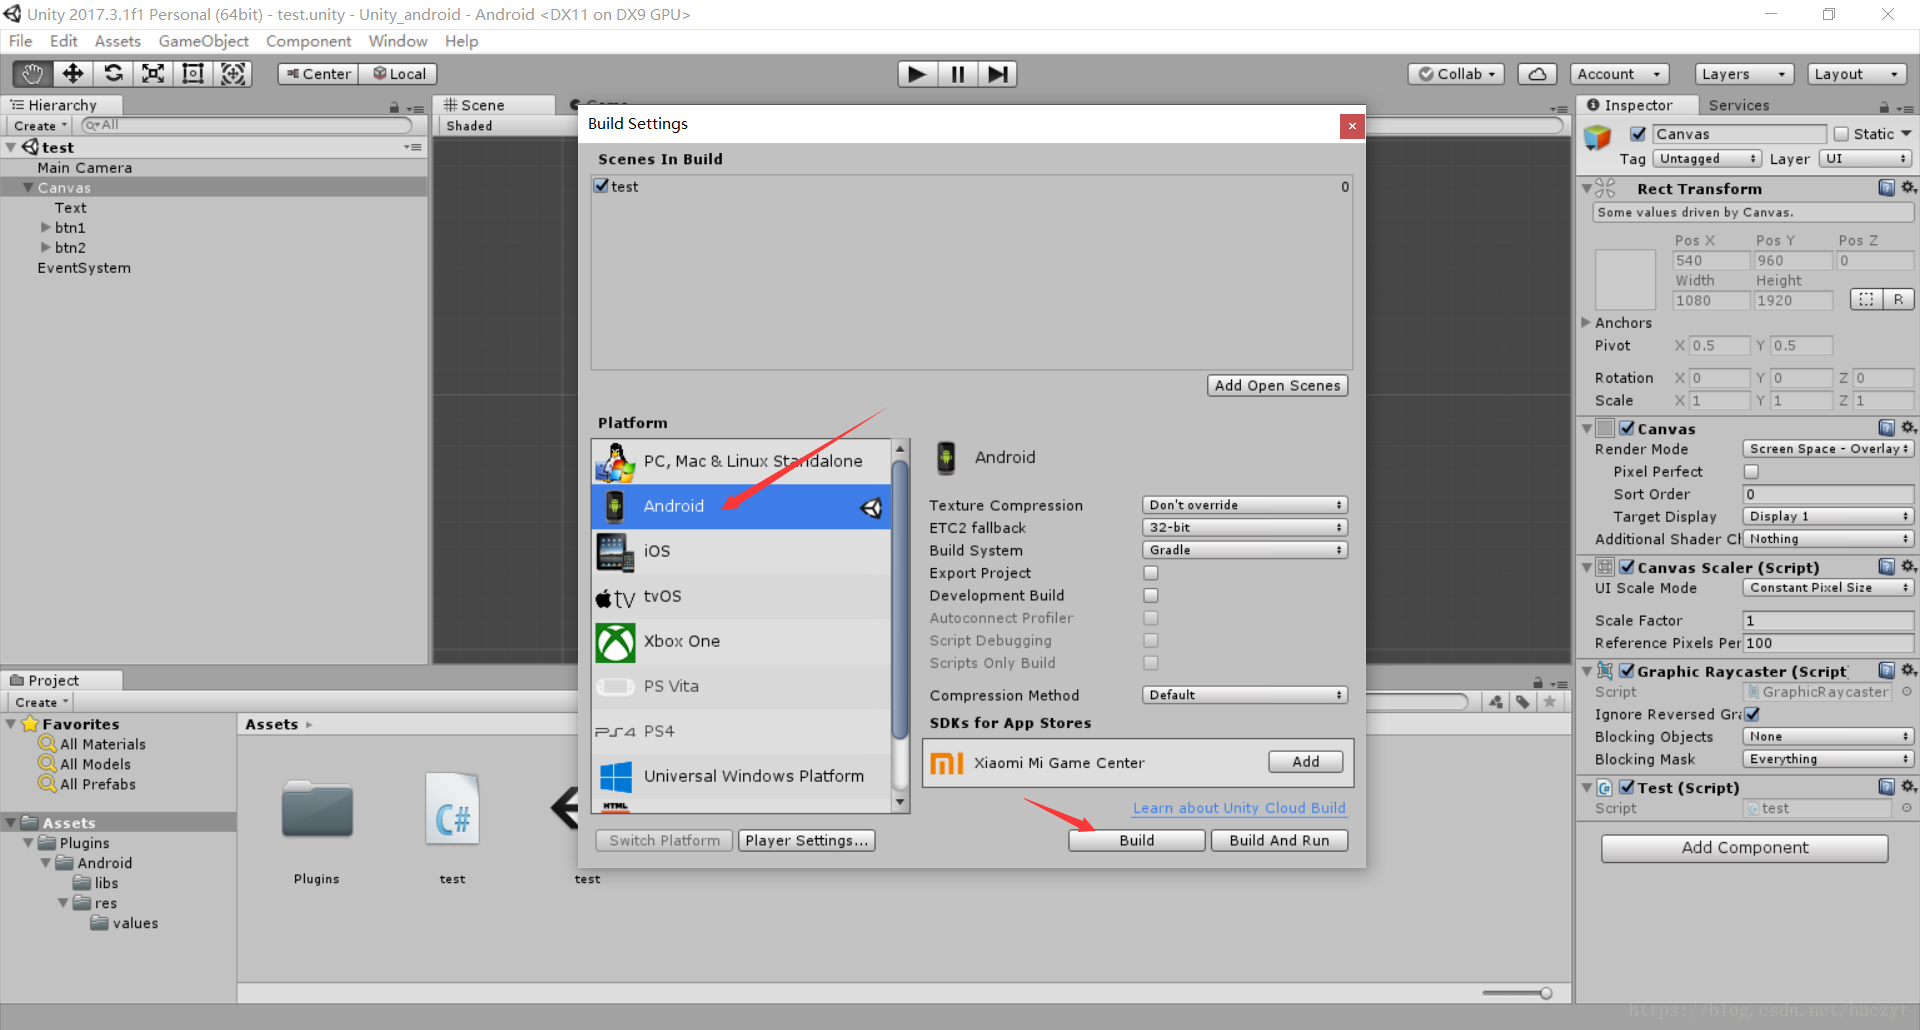
Task: Click the Pause button
Action: pos(957,74)
